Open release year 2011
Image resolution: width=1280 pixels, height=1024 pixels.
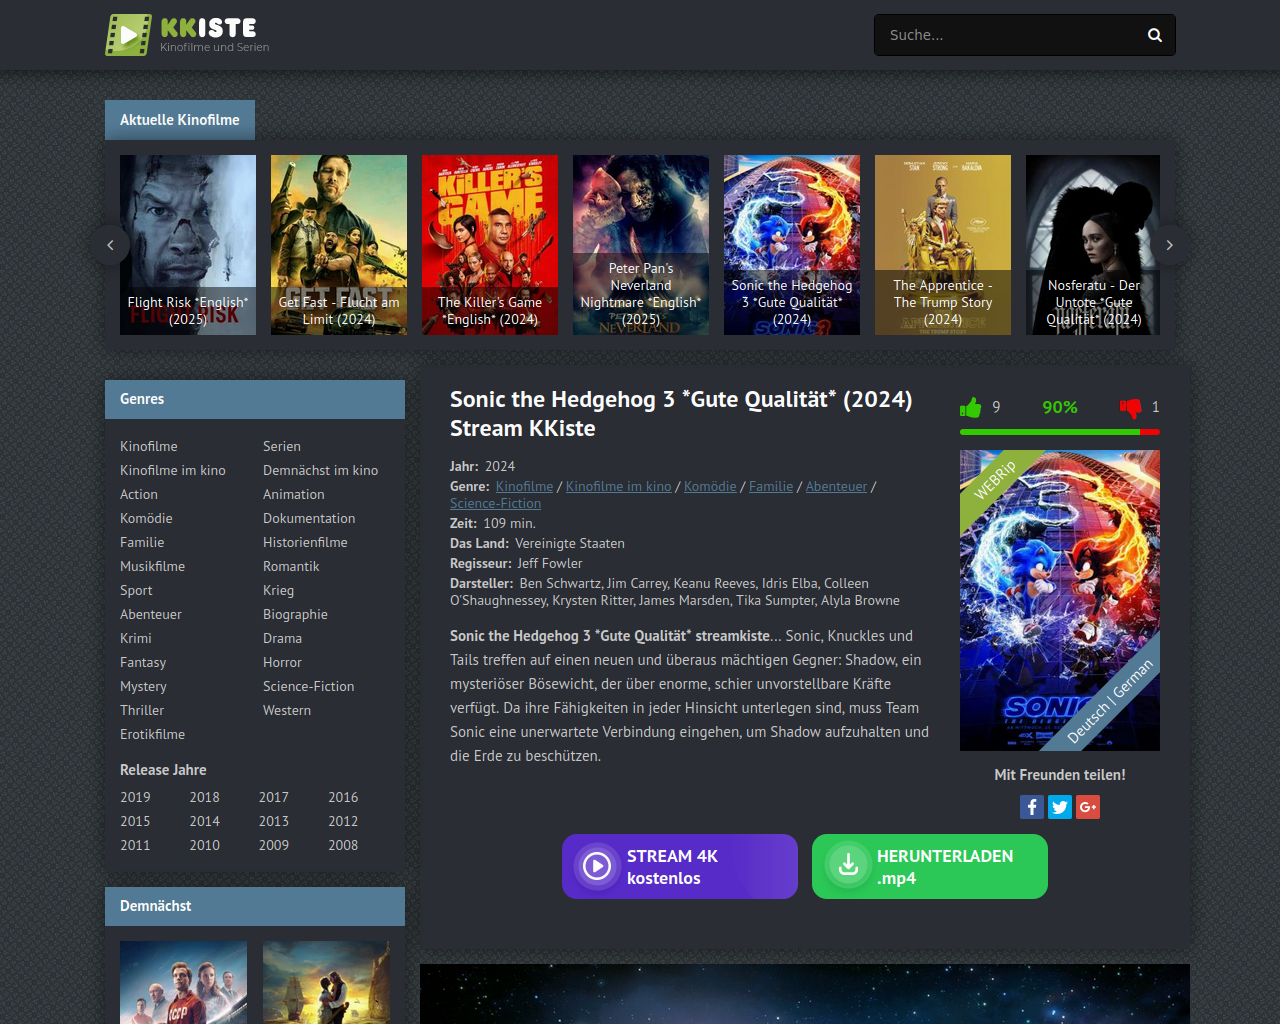(135, 845)
